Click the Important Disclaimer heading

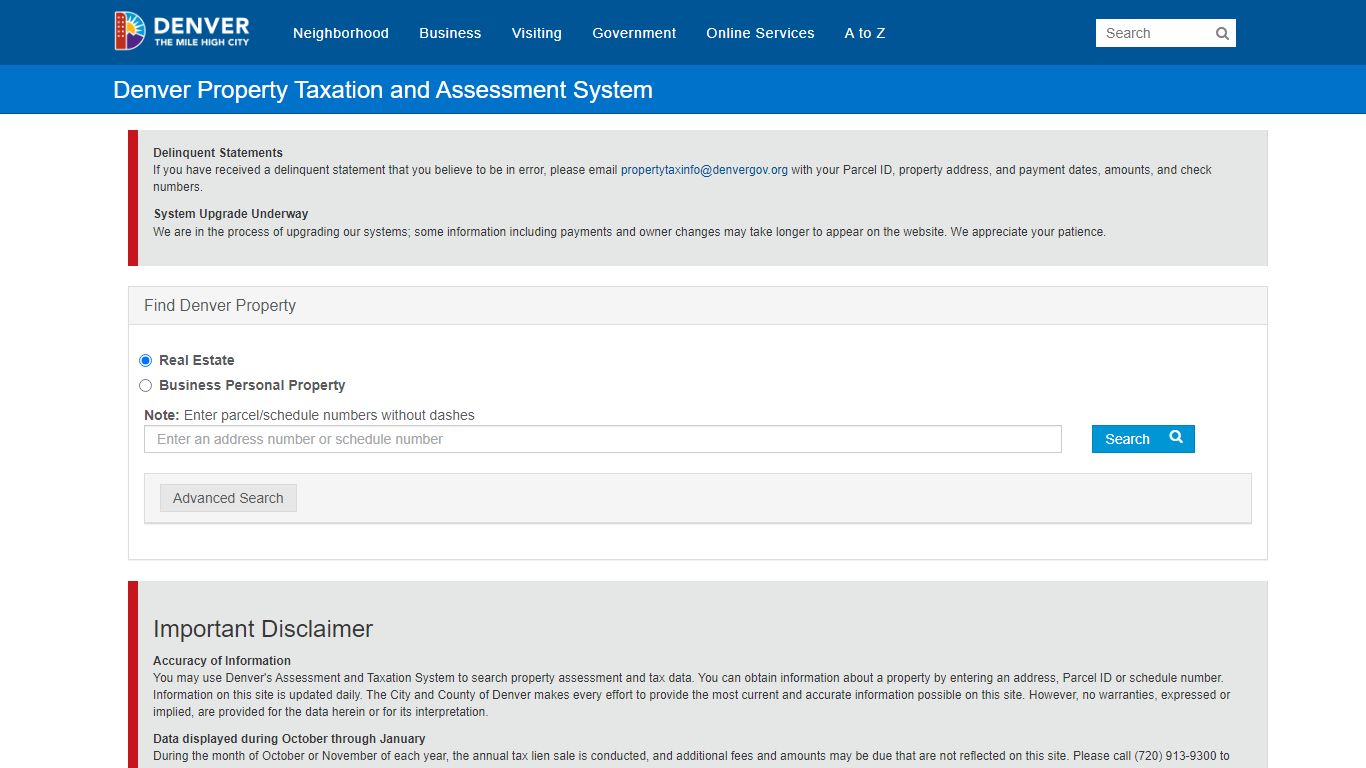pyautogui.click(x=263, y=629)
